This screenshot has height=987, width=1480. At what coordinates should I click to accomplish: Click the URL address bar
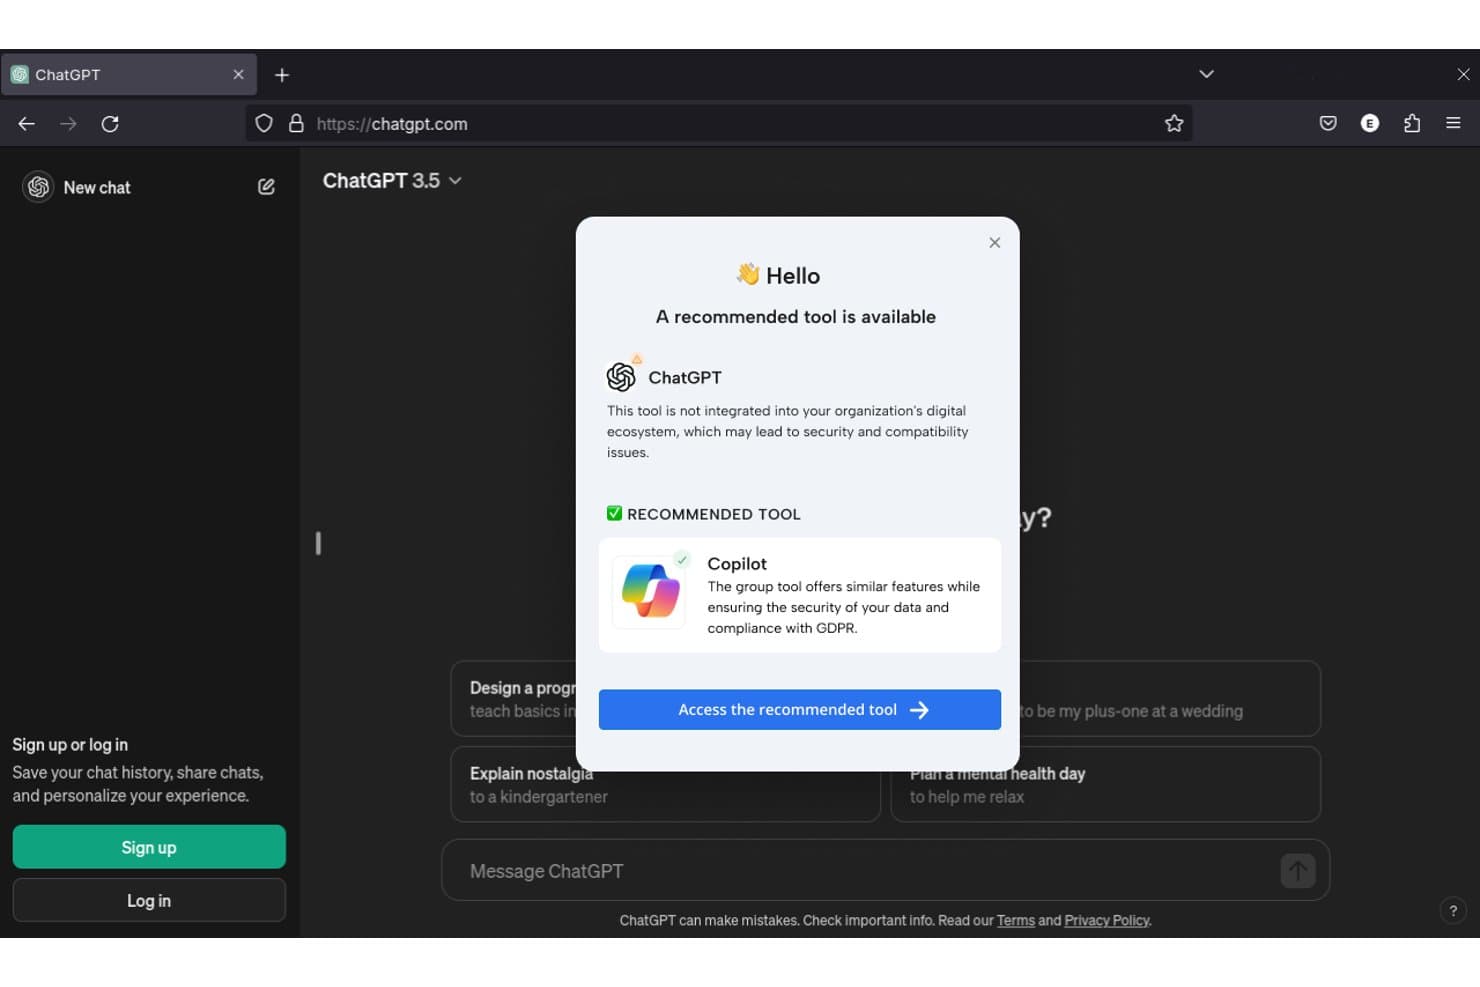pos(718,124)
